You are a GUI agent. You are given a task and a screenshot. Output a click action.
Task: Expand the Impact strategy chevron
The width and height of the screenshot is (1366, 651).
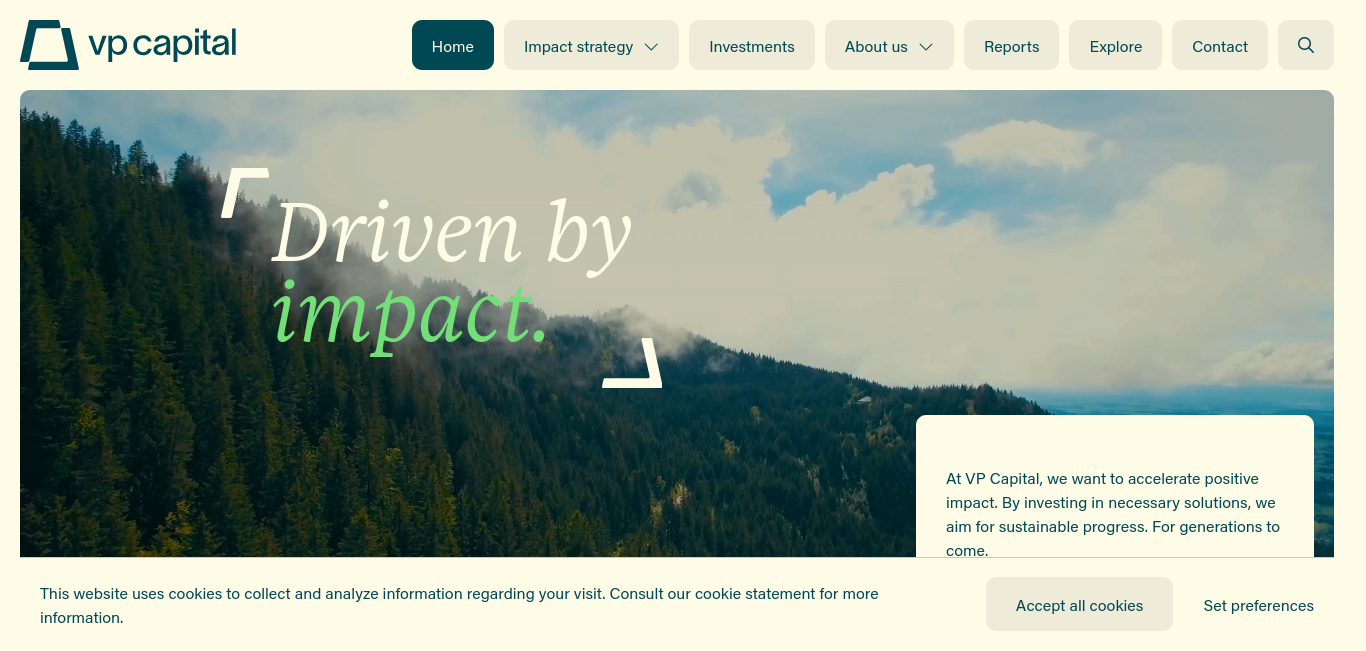651,47
